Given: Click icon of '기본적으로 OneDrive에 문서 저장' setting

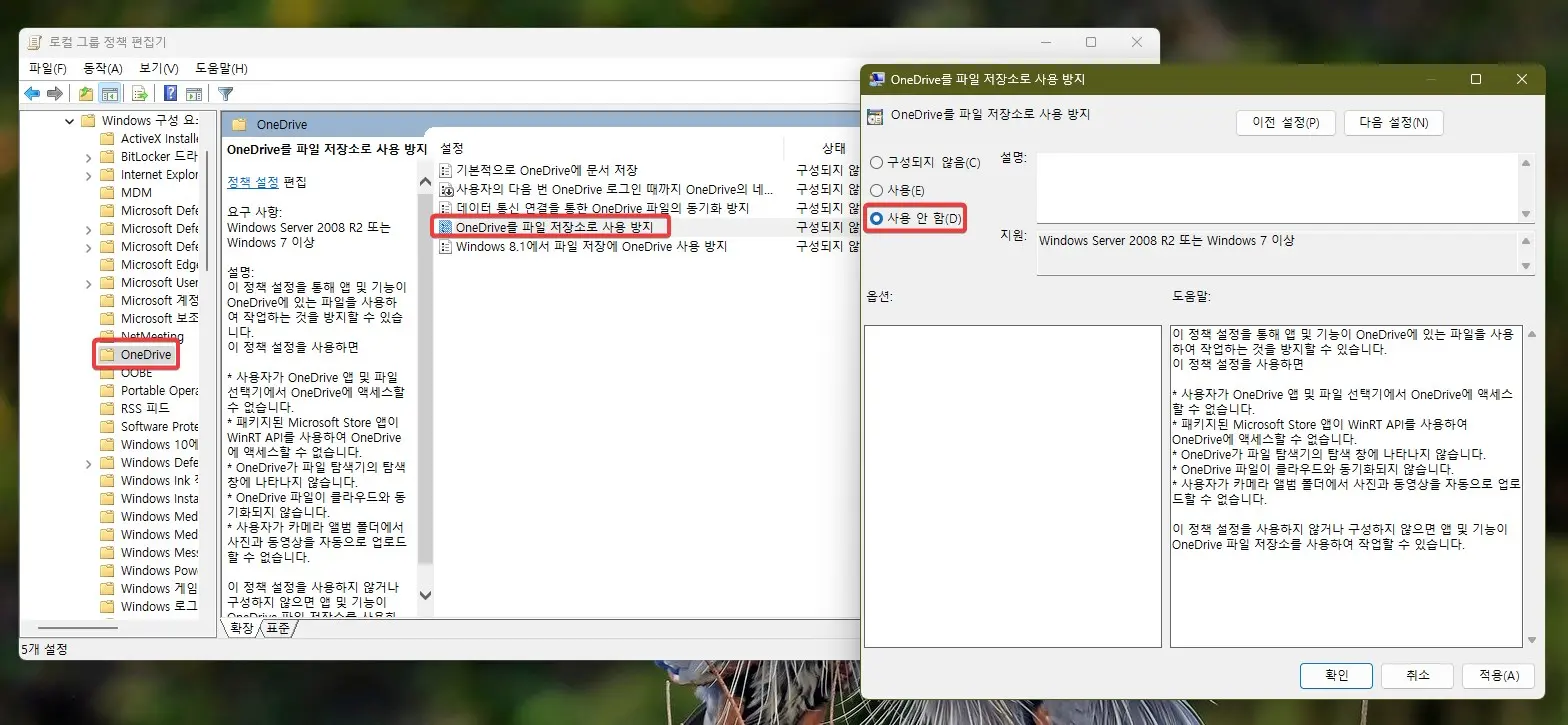Looking at the screenshot, I should 446,170.
